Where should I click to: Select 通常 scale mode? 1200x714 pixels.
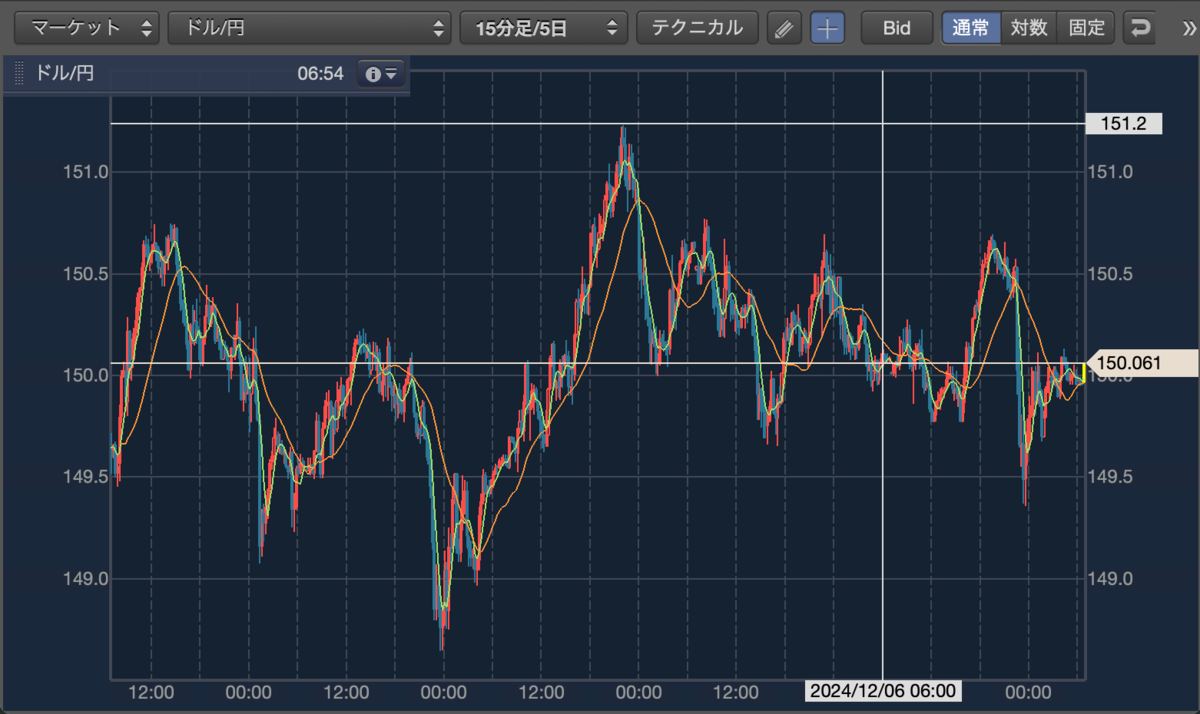(971, 28)
